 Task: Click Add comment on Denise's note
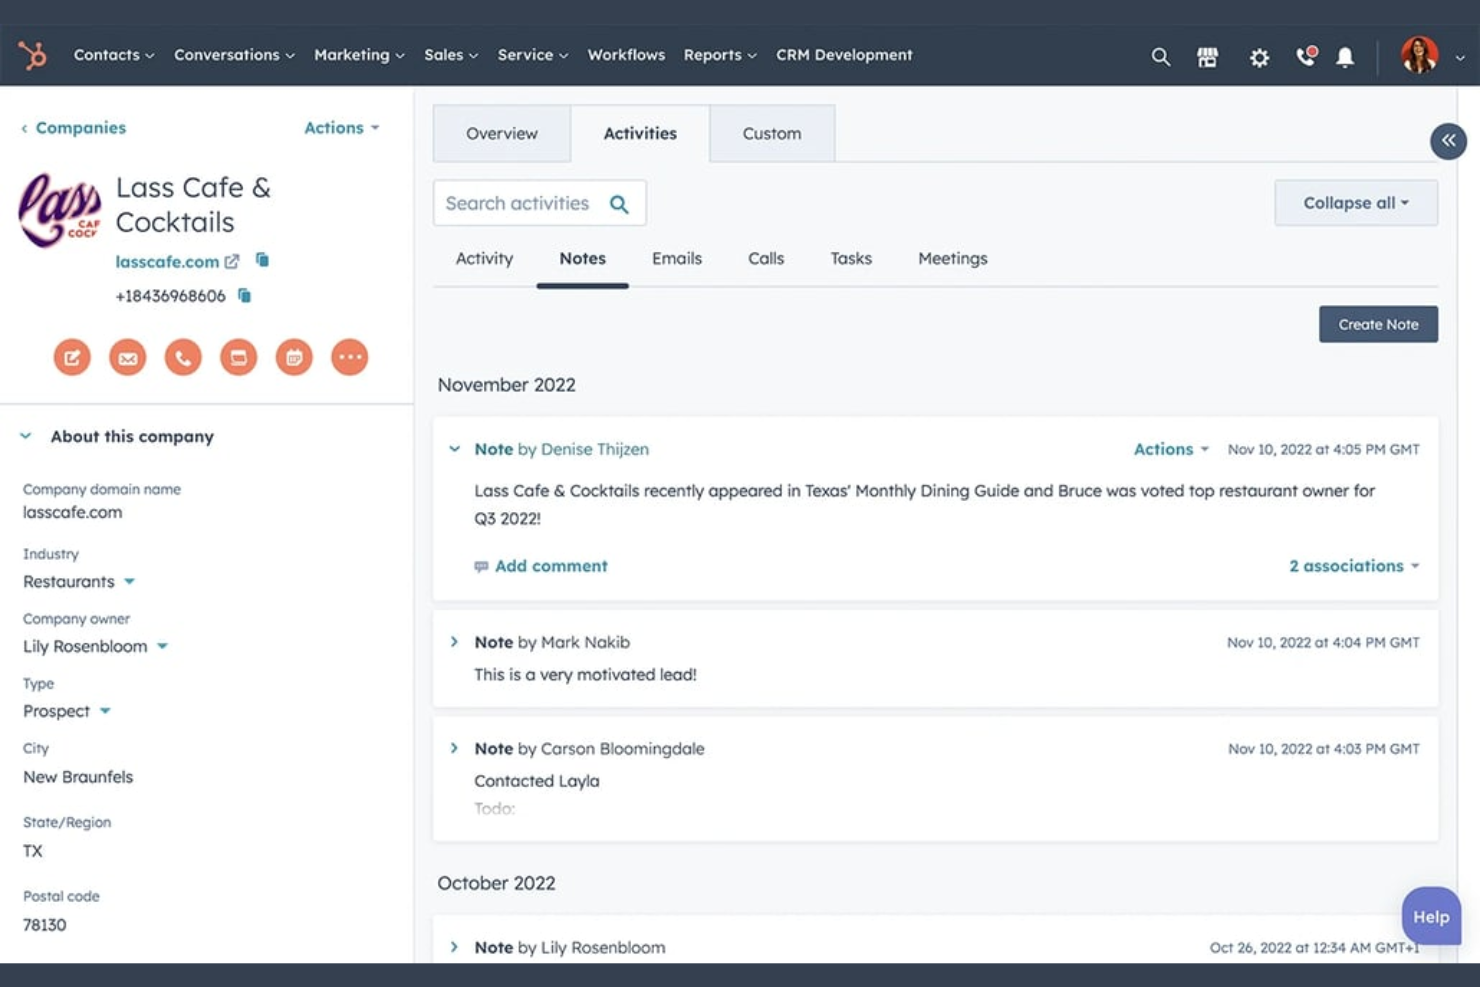(x=551, y=566)
